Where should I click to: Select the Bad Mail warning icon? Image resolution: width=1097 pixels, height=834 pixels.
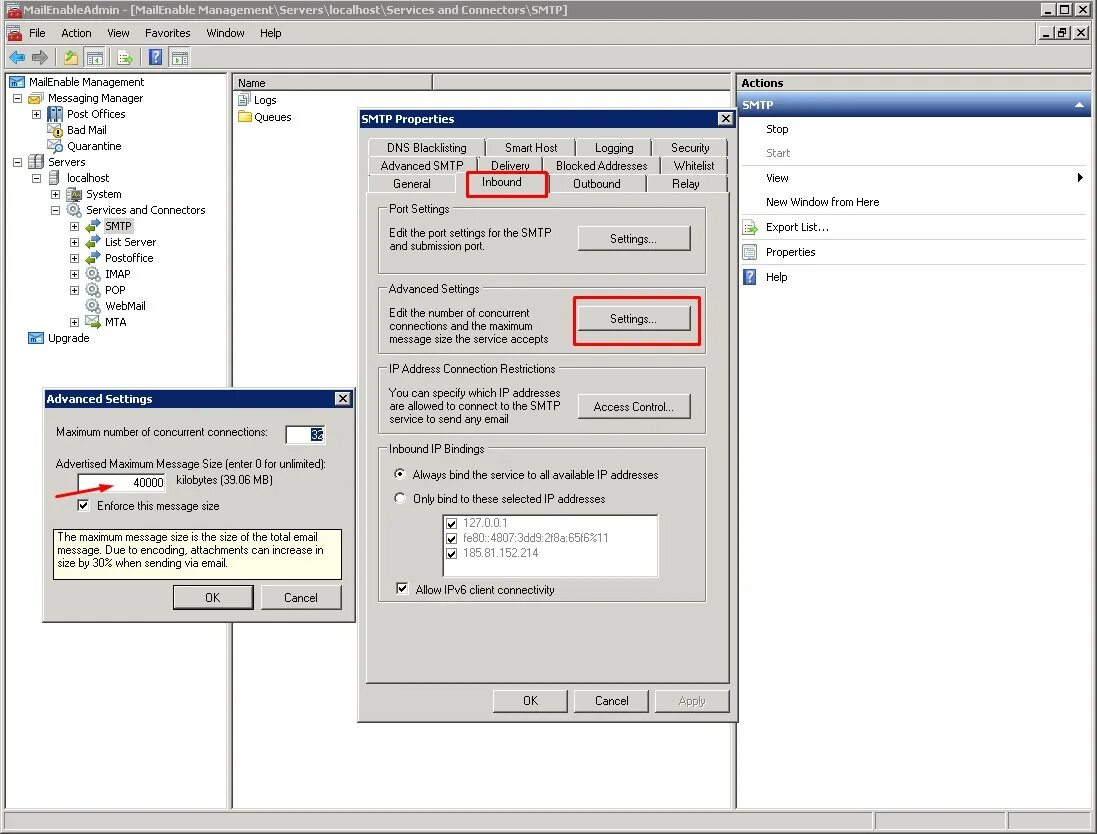click(x=55, y=130)
